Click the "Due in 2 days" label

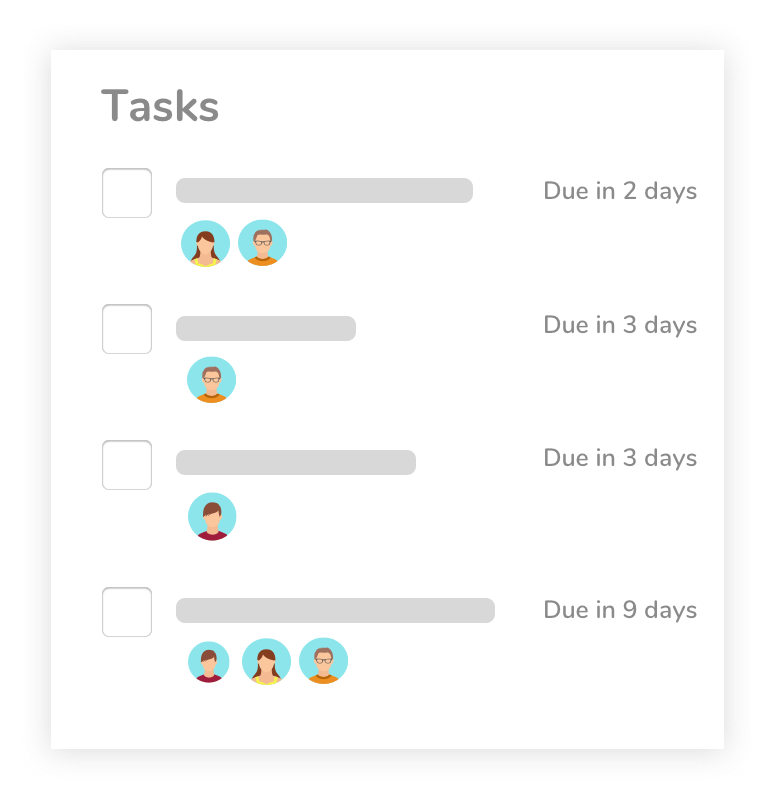pyautogui.click(x=620, y=191)
